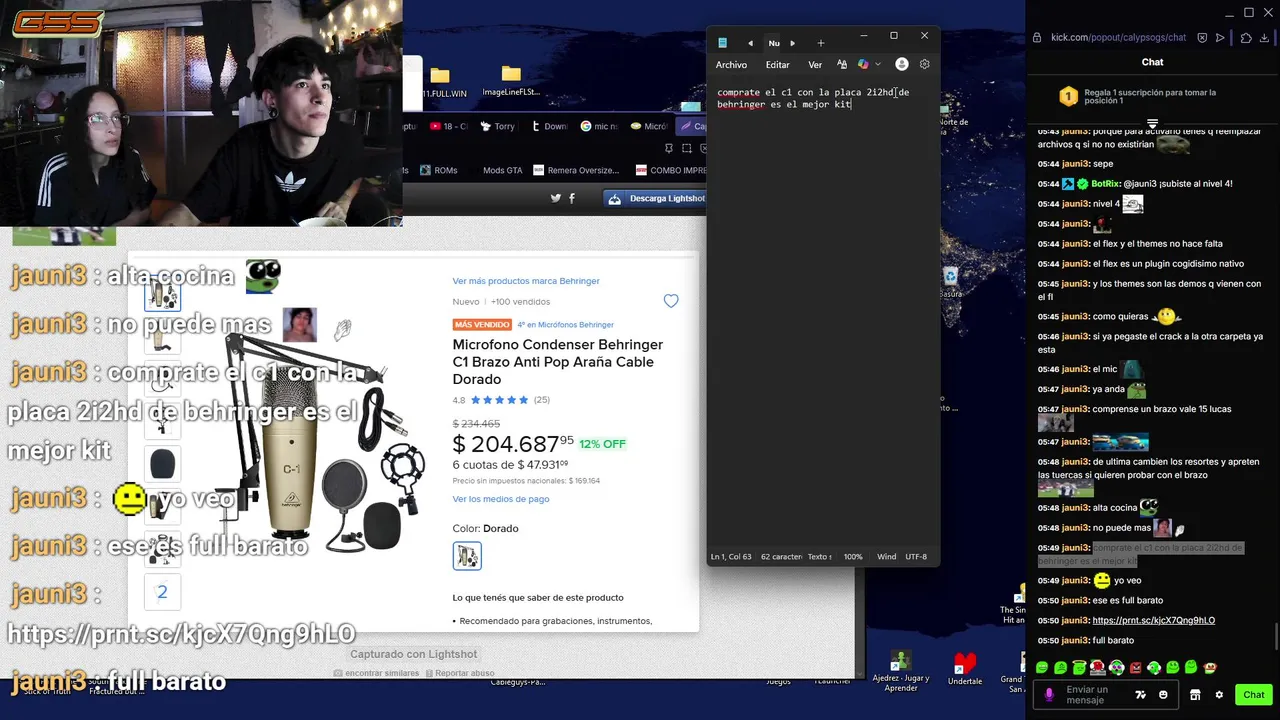Click the 11.FULL.WIN folder on desktop

point(442,82)
